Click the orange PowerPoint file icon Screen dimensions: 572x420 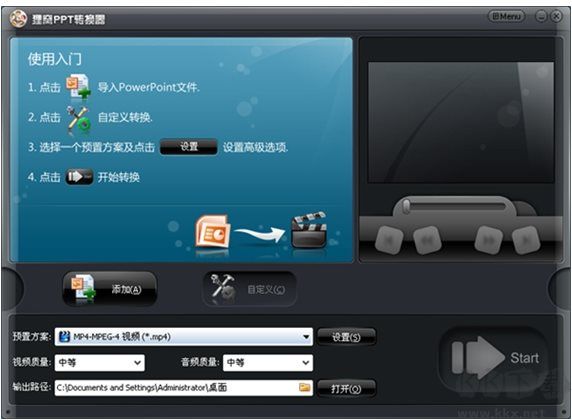213,231
